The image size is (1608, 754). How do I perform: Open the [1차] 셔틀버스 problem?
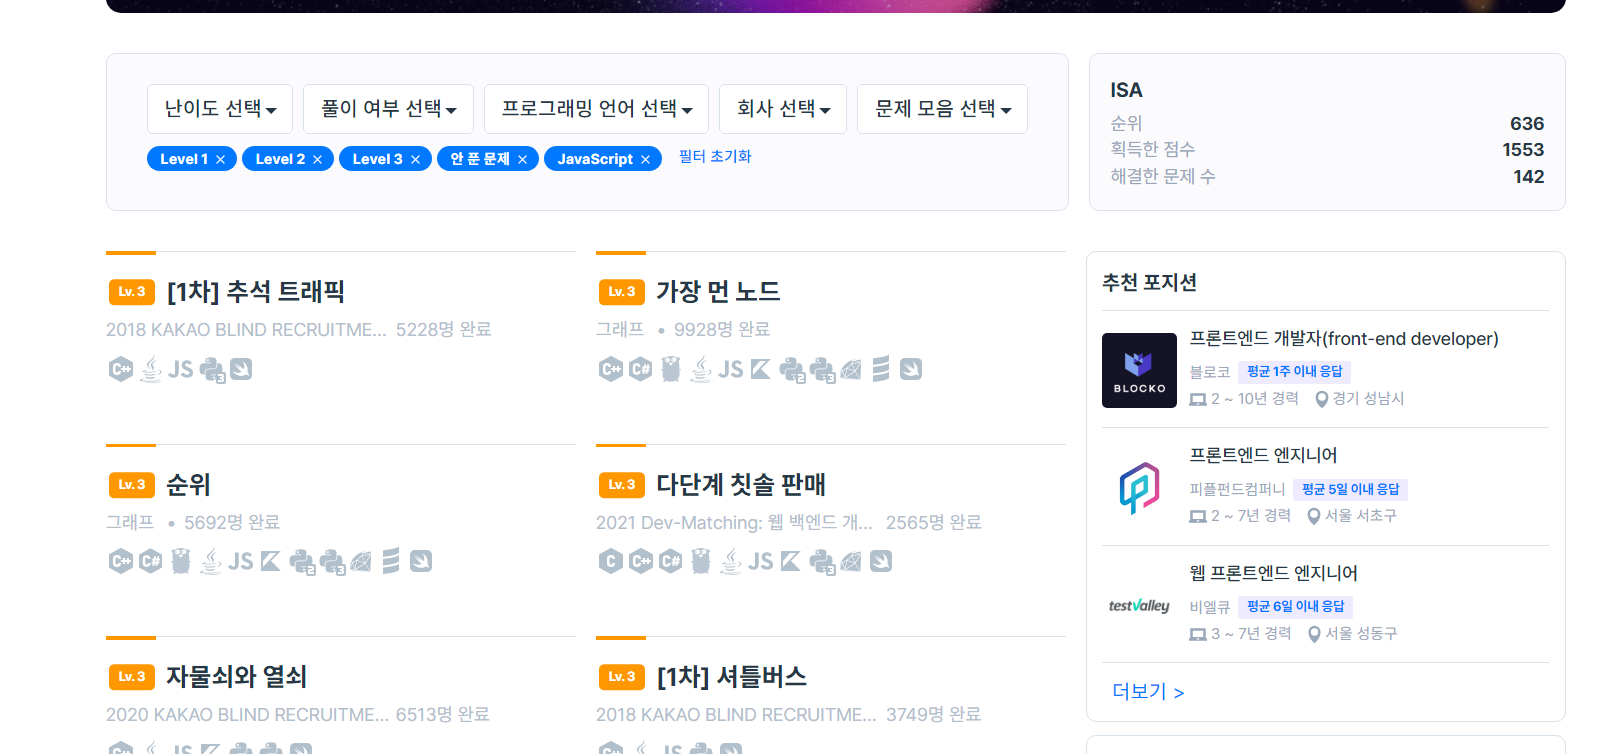(731, 677)
